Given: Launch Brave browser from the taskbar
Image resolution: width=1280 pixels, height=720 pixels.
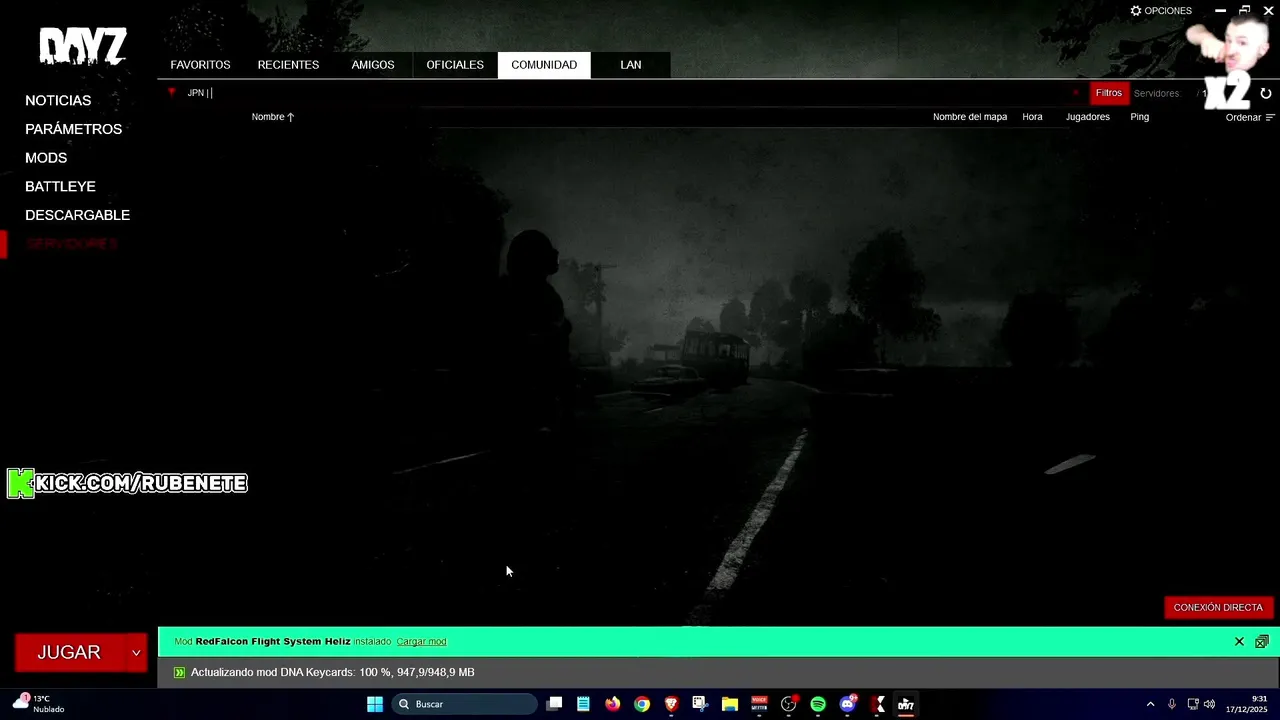Looking at the screenshot, I should 672,704.
